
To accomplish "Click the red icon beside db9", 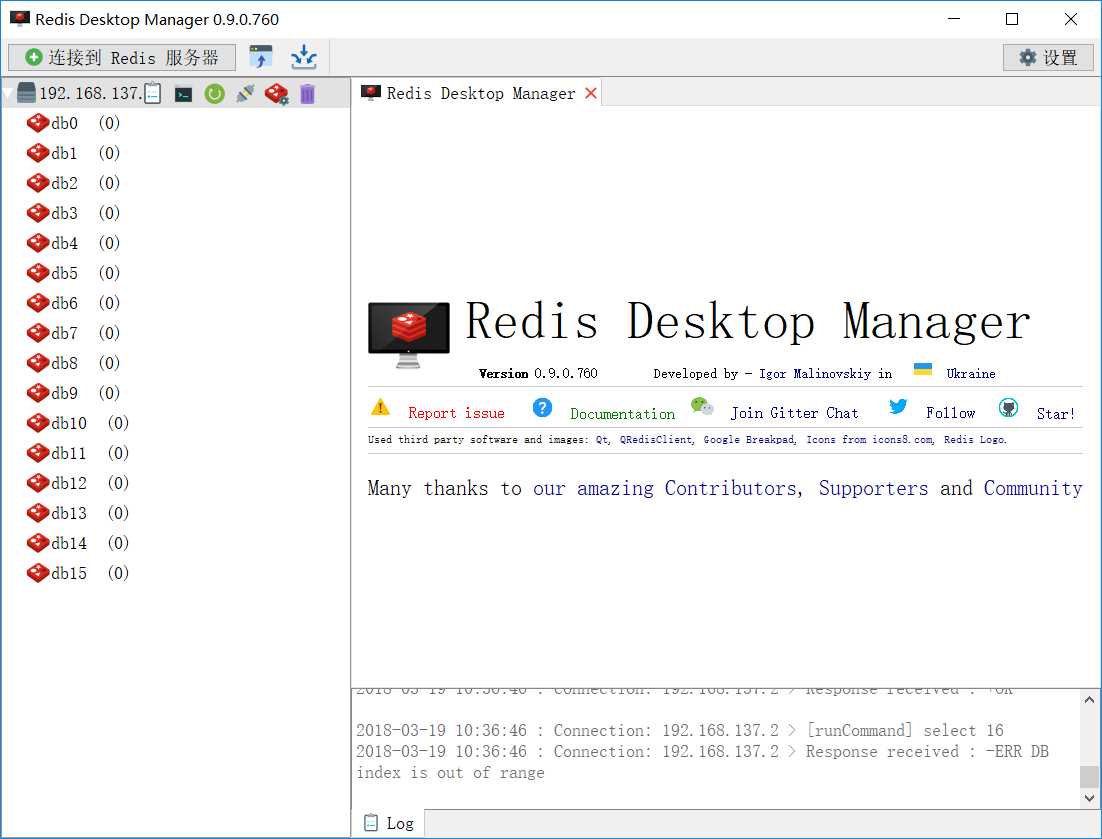I will click(x=37, y=394).
